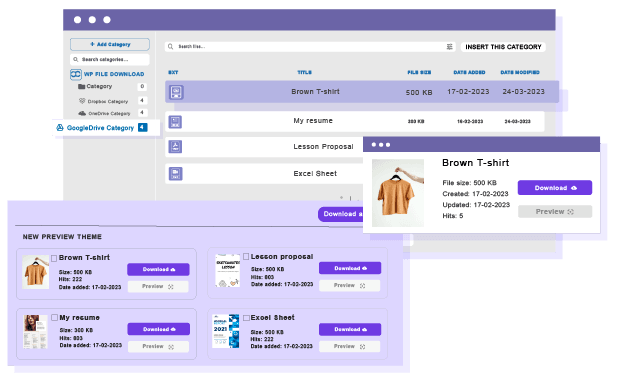Select the Dropbox Category item

pos(108,101)
